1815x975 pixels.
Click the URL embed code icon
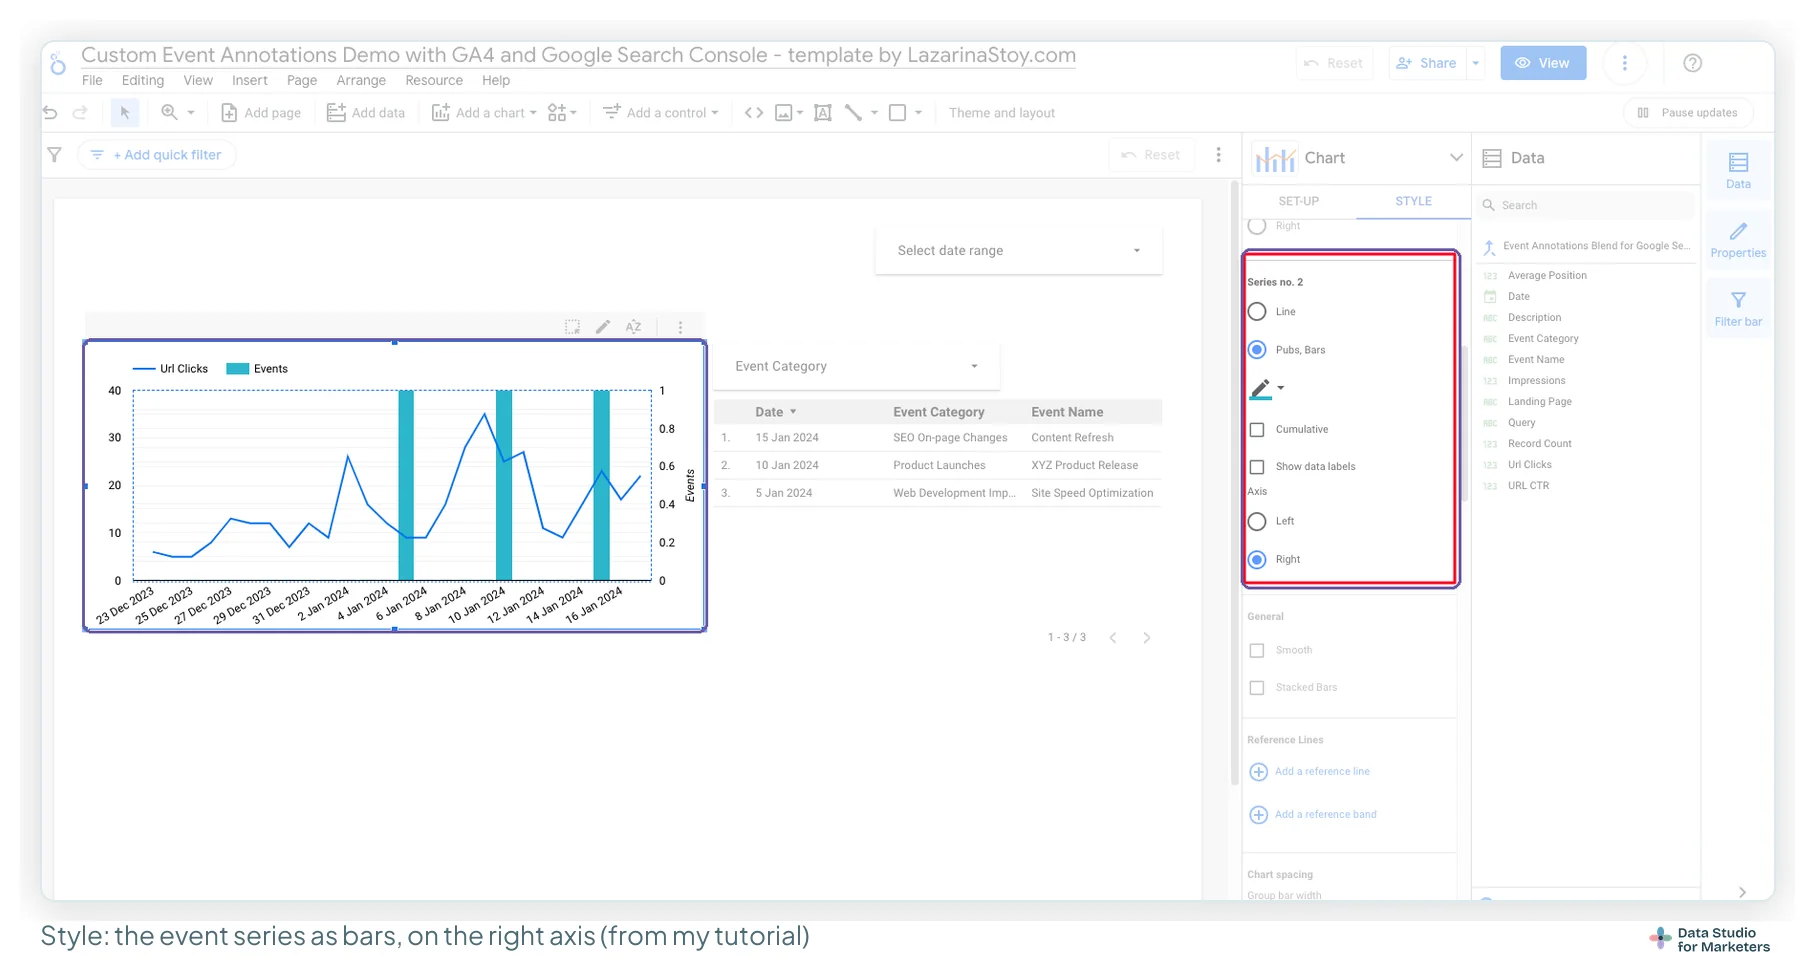coord(754,113)
